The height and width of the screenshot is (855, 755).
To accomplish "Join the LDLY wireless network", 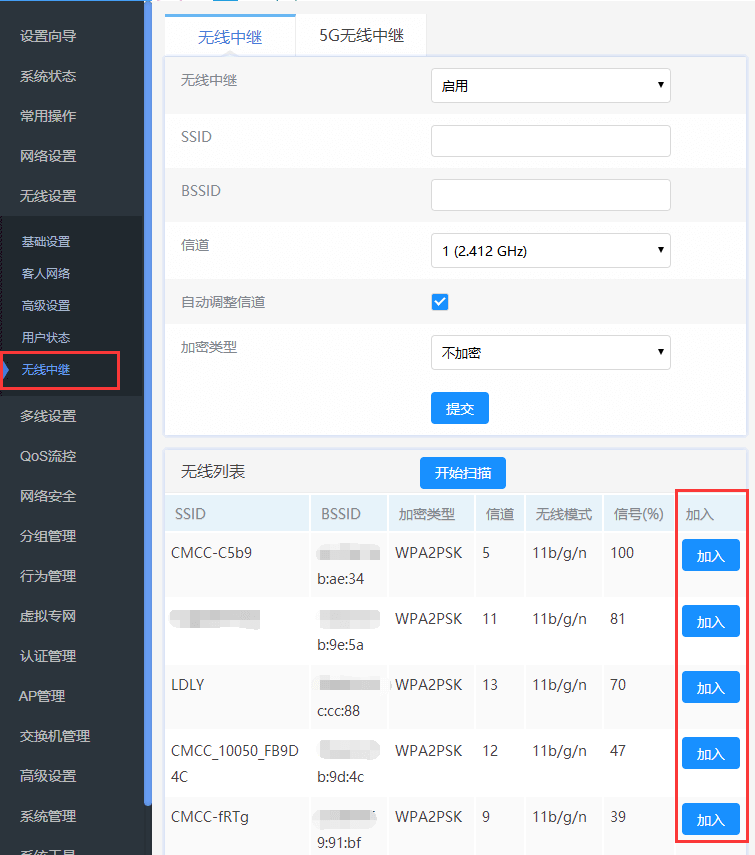I will pyautogui.click(x=710, y=687).
